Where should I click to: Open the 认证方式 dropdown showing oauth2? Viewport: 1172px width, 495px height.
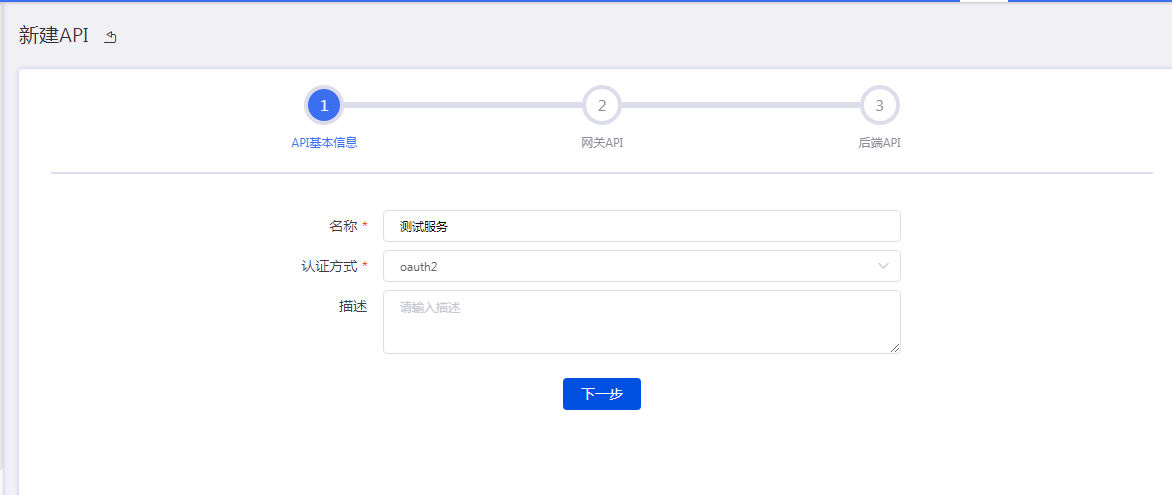tap(630, 266)
